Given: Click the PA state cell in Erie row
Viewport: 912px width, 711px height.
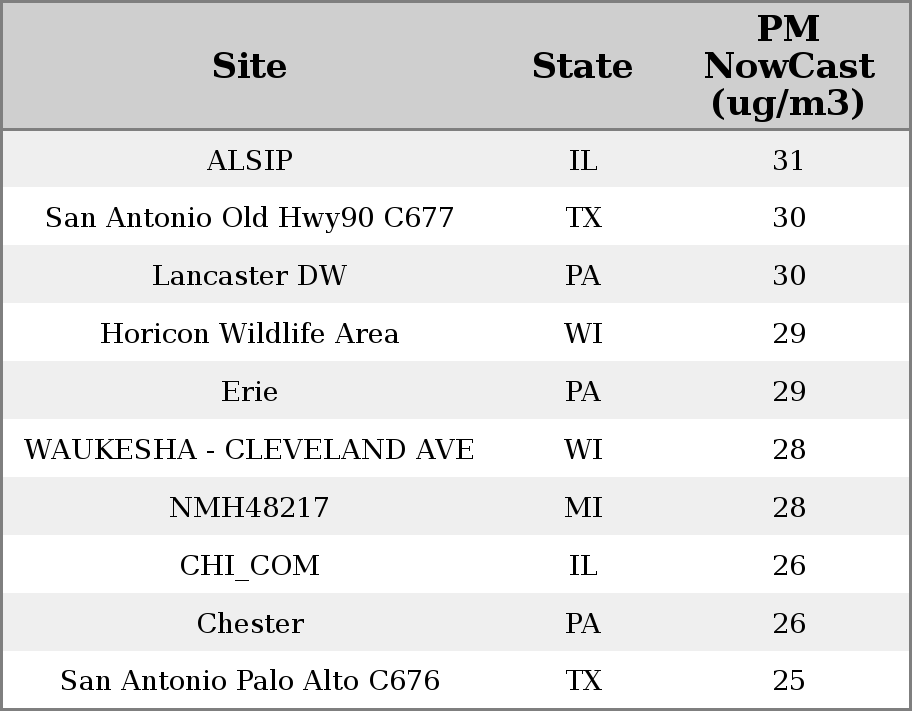Looking at the screenshot, I should (582, 392).
